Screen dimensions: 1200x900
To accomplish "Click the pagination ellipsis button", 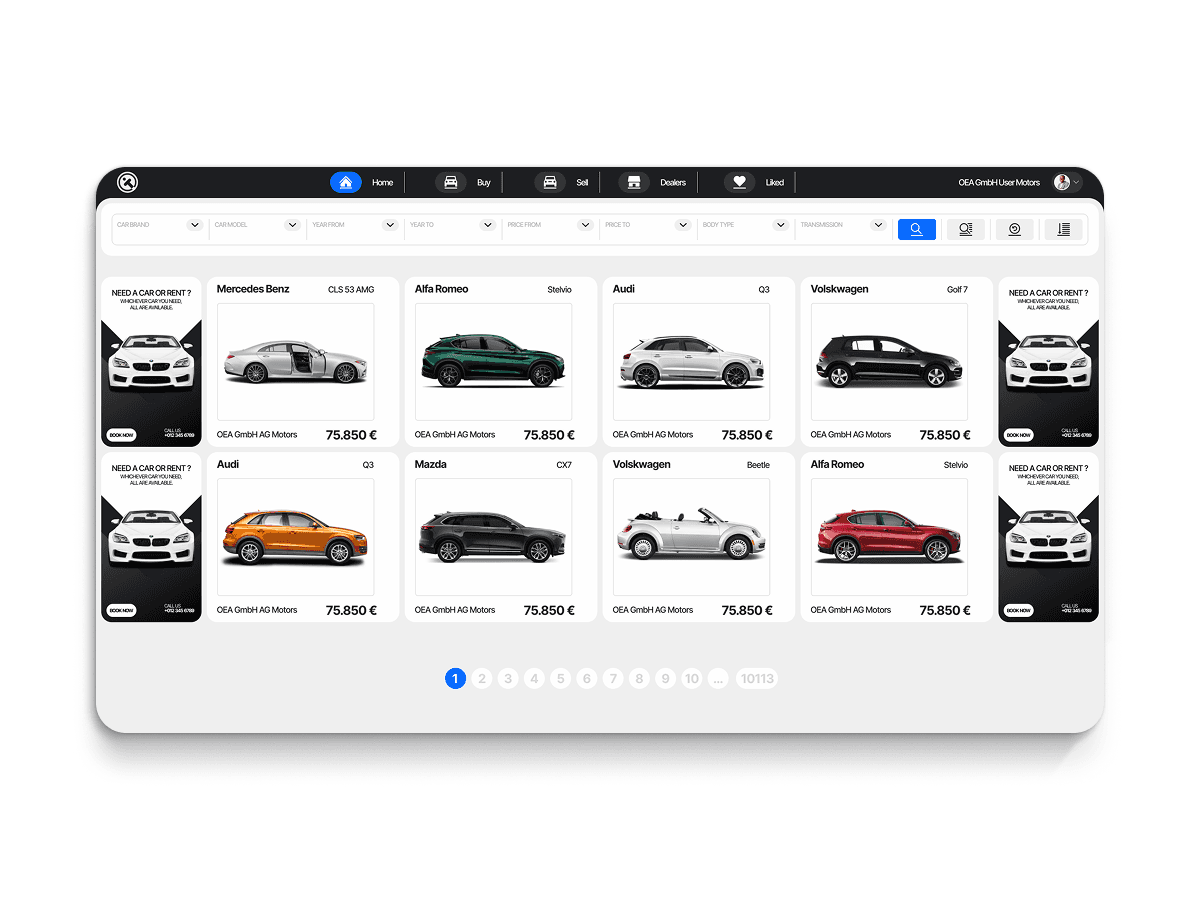I will (x=719, y=679).
